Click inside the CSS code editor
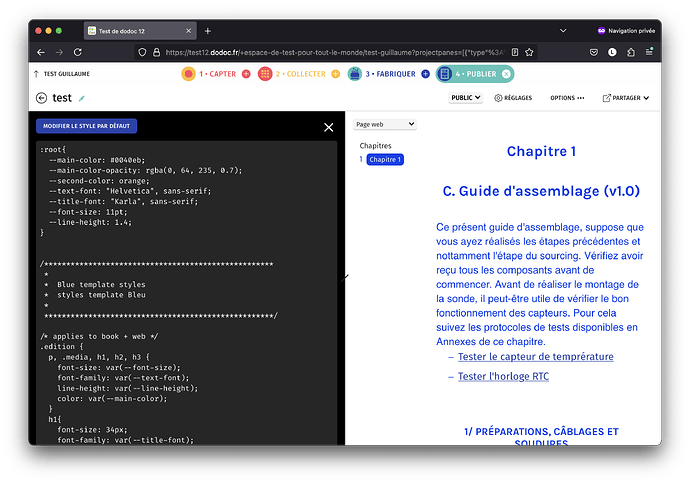690x482 pixels. point(187,293)
